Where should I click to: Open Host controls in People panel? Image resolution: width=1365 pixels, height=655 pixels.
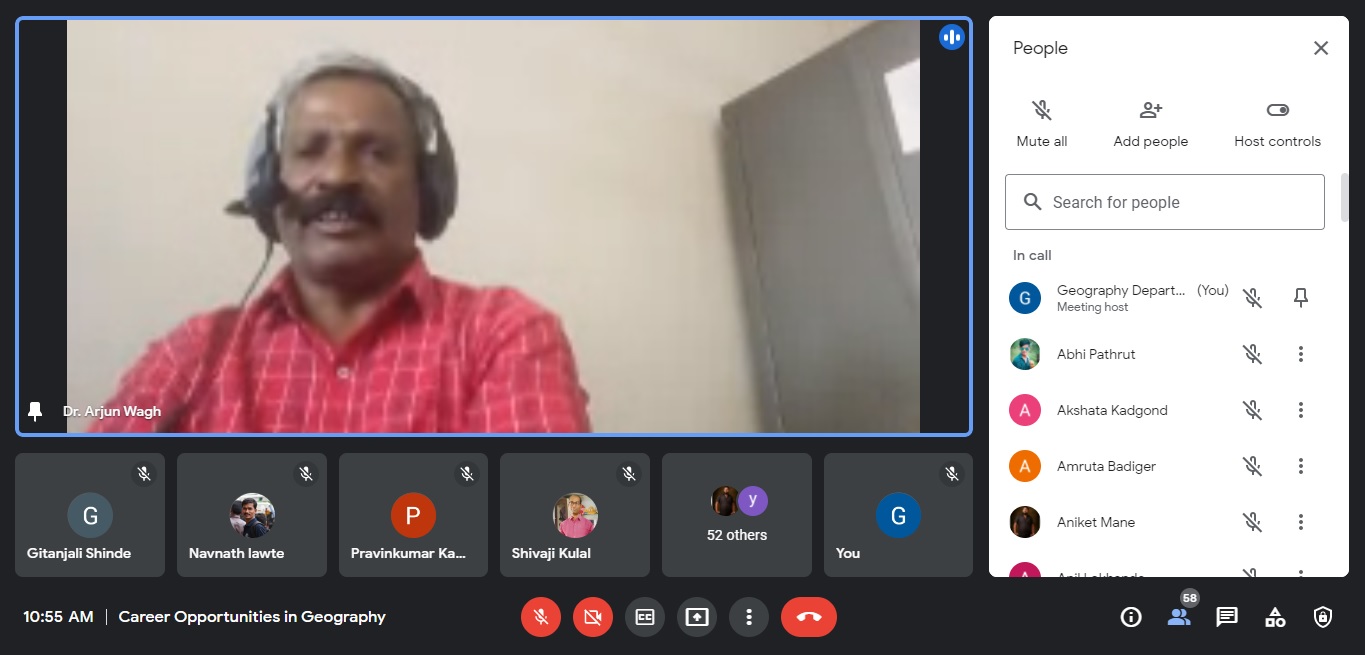coord(1278,124)
